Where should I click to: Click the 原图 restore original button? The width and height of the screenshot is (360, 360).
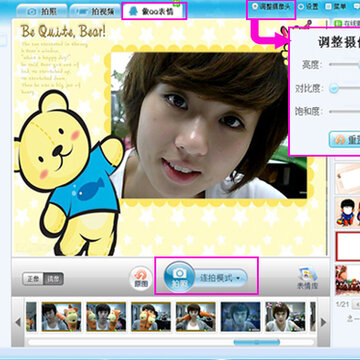click(x=141, y=279)
